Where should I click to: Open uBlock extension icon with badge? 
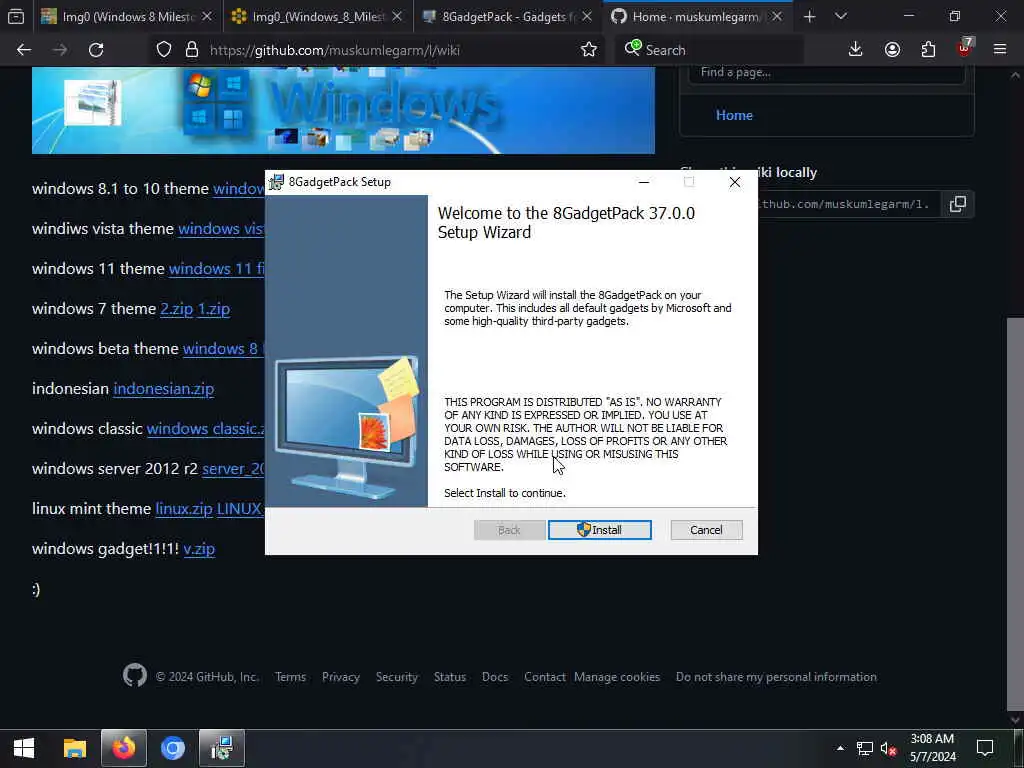coord(965,48)
